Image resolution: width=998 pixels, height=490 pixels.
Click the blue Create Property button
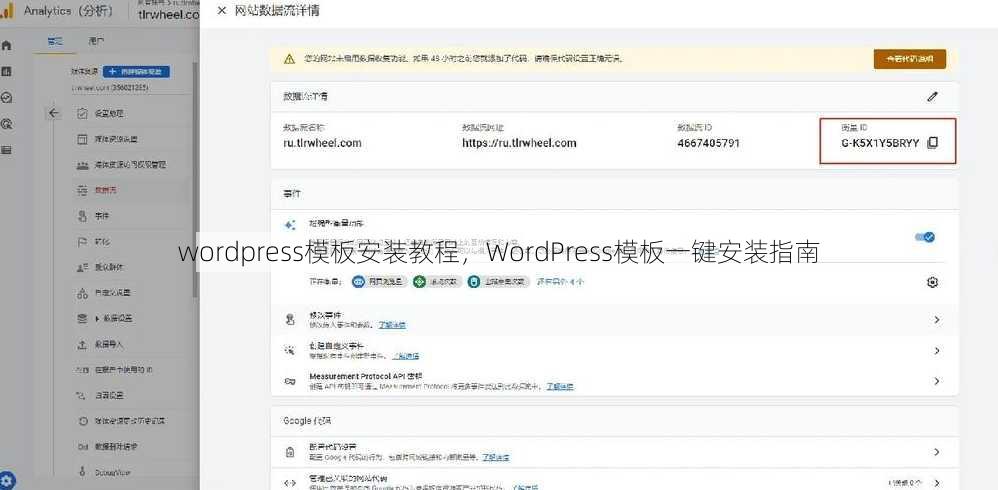point(136,72)
